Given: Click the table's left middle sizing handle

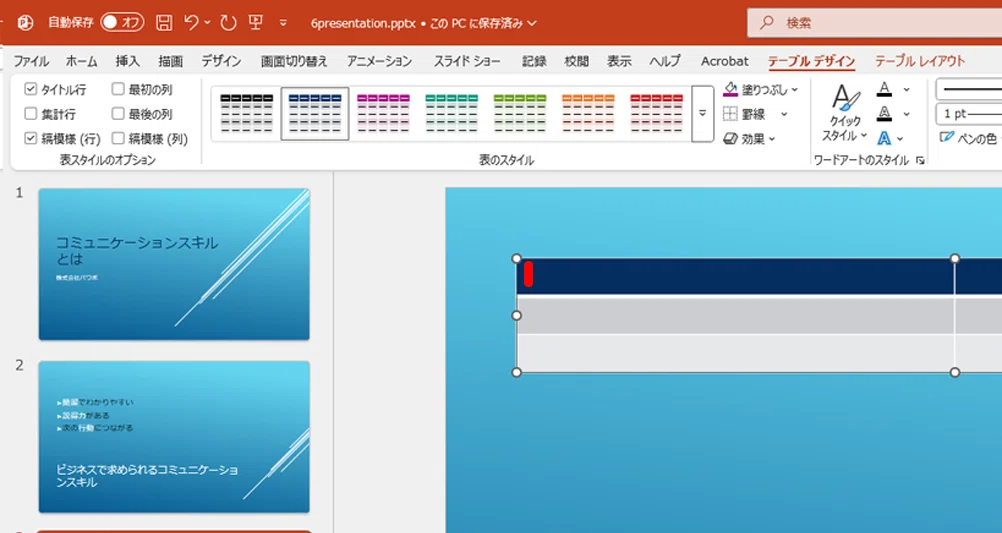Looking at the screenshot, I should pos(517,315).
